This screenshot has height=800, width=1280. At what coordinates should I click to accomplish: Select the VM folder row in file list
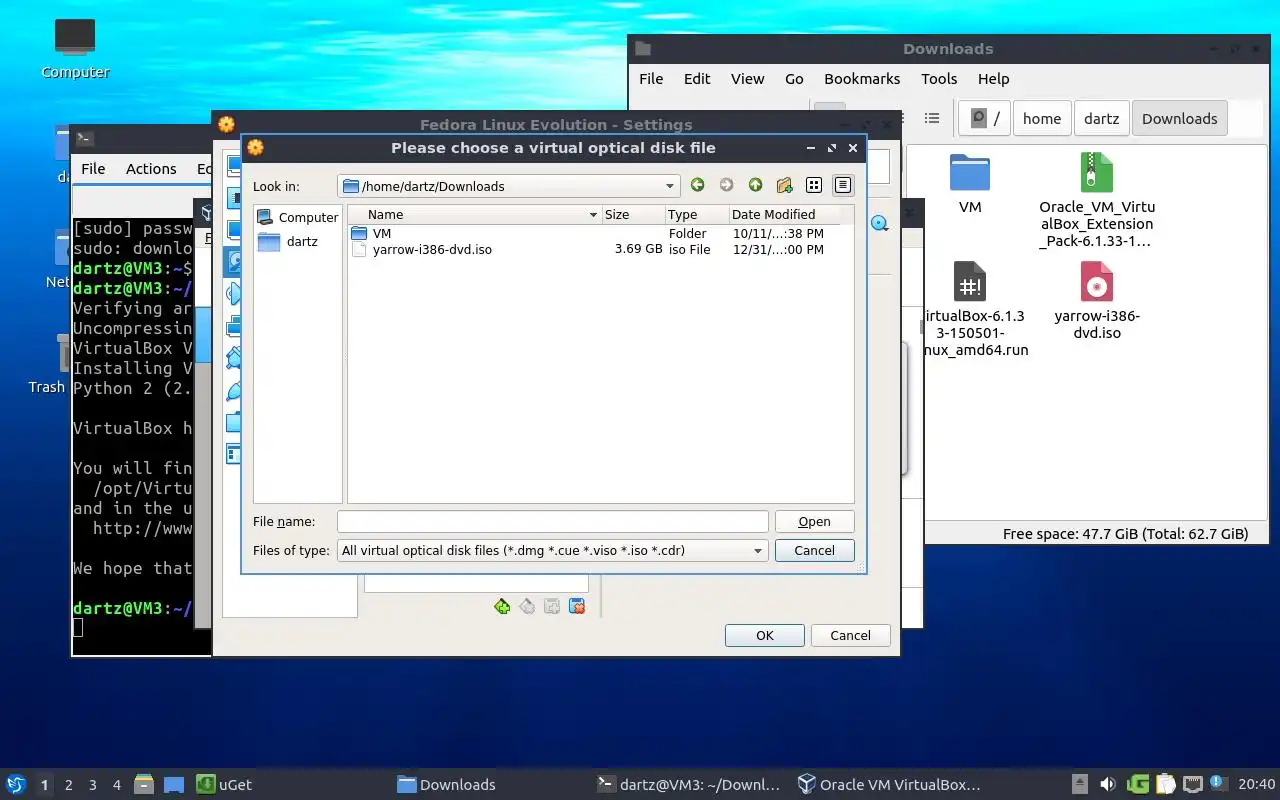coord(600,233)
